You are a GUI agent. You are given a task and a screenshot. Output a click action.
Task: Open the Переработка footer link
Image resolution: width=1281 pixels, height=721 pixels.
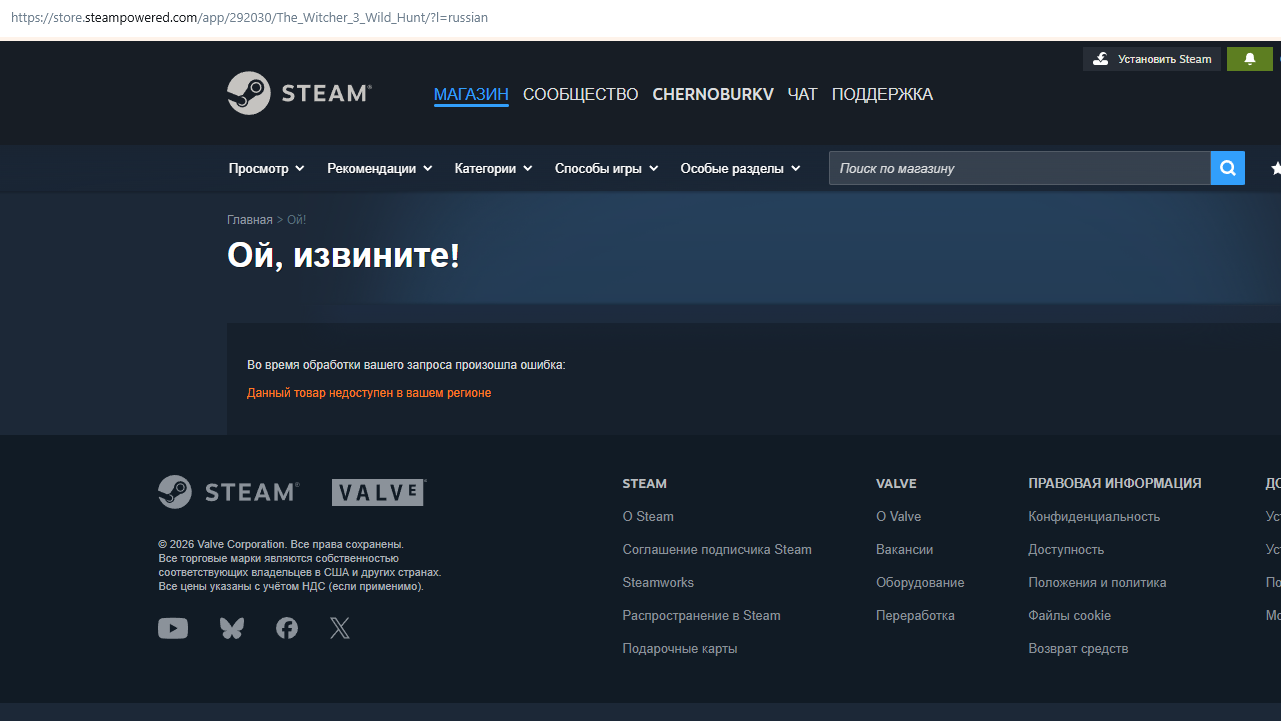pyautogui.click(x=915, y=616)
